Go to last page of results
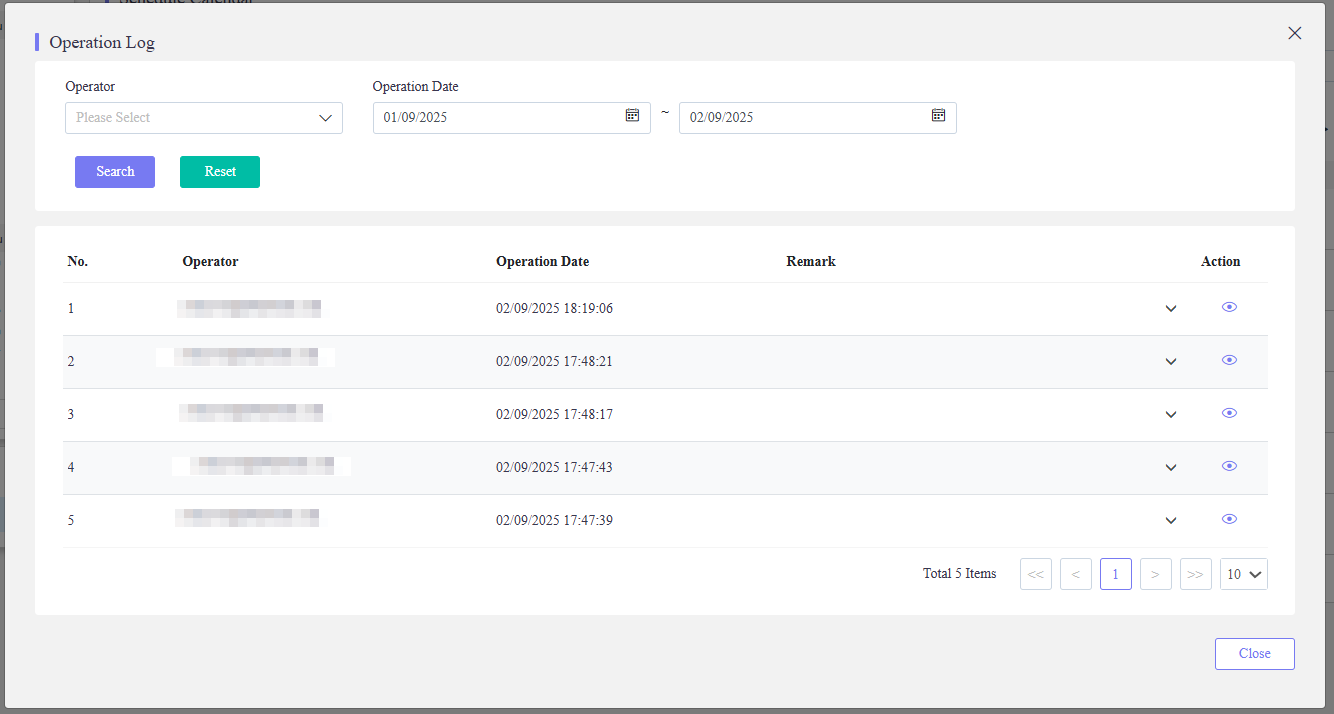 [1196, 574]
